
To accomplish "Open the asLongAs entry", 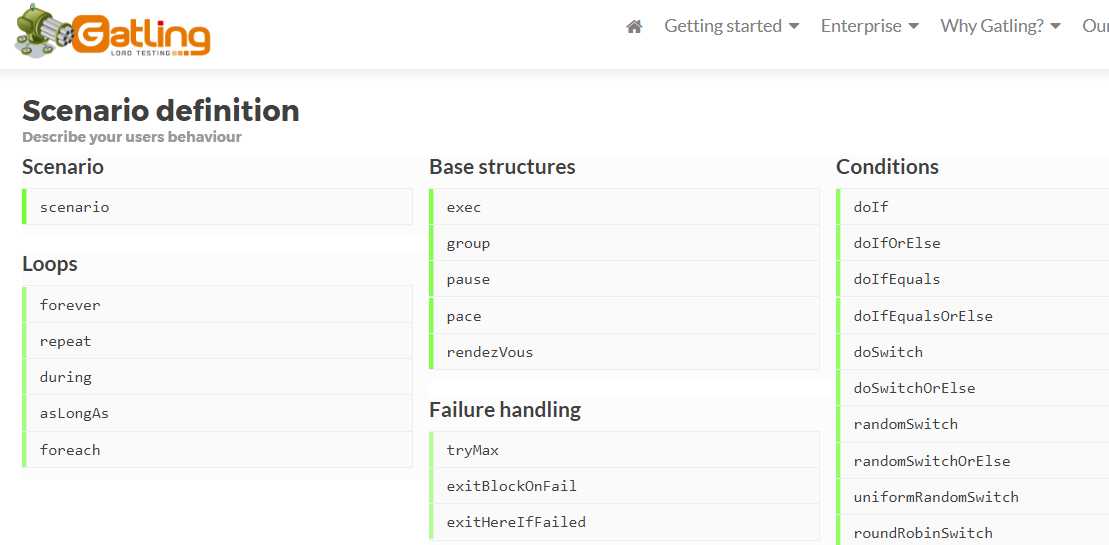I will tap(217, 413).
